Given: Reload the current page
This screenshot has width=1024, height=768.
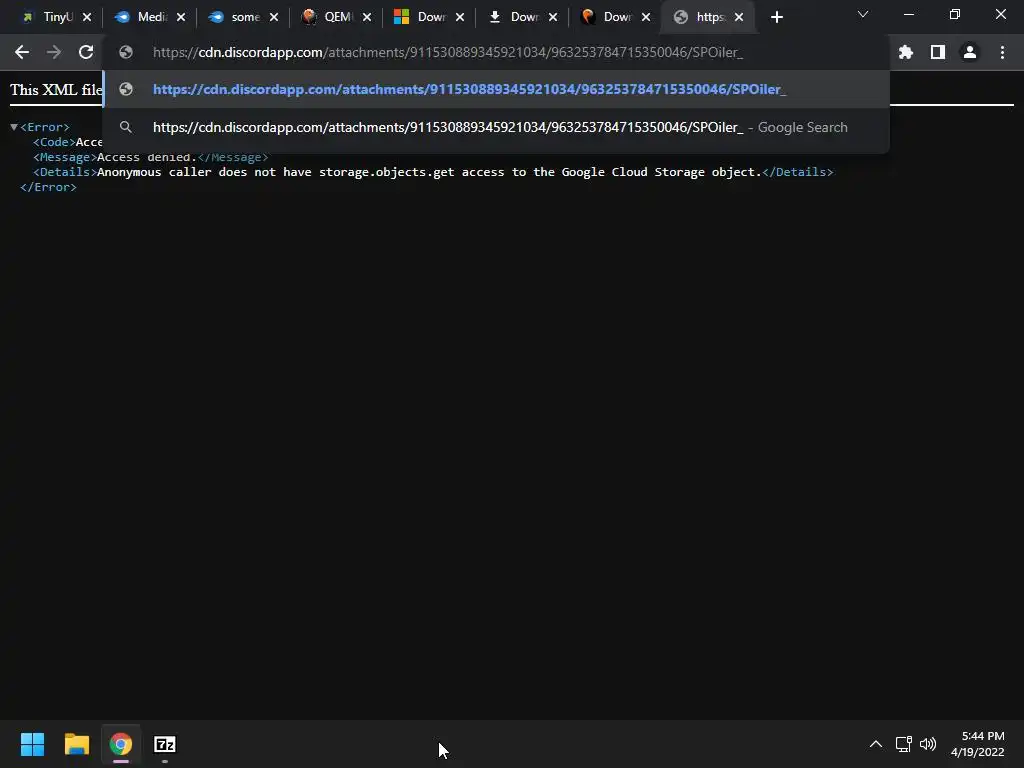Looking at the screenshot, I should point(86,52).
